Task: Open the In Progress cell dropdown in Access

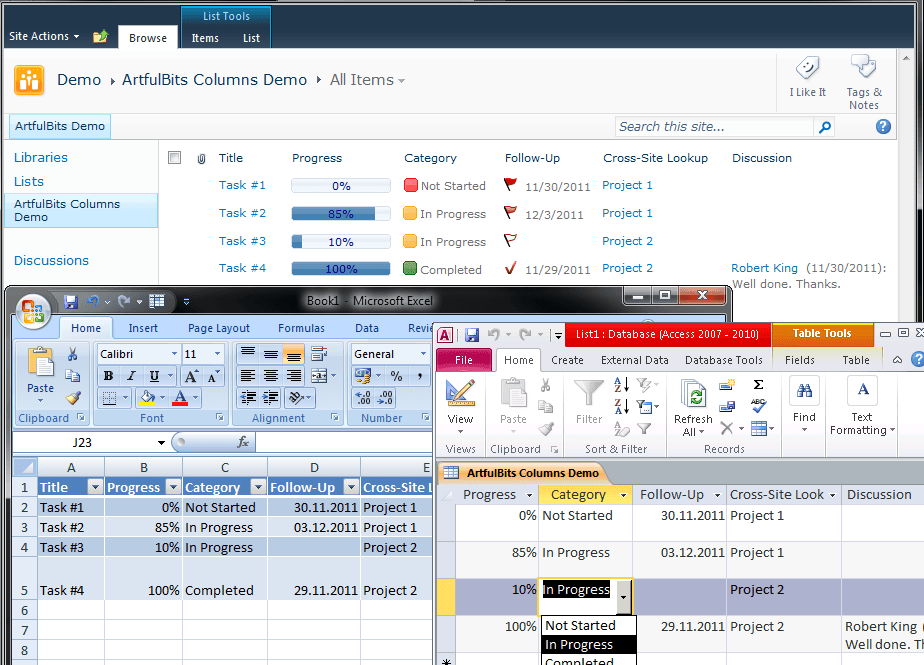Action: point(623,597)
